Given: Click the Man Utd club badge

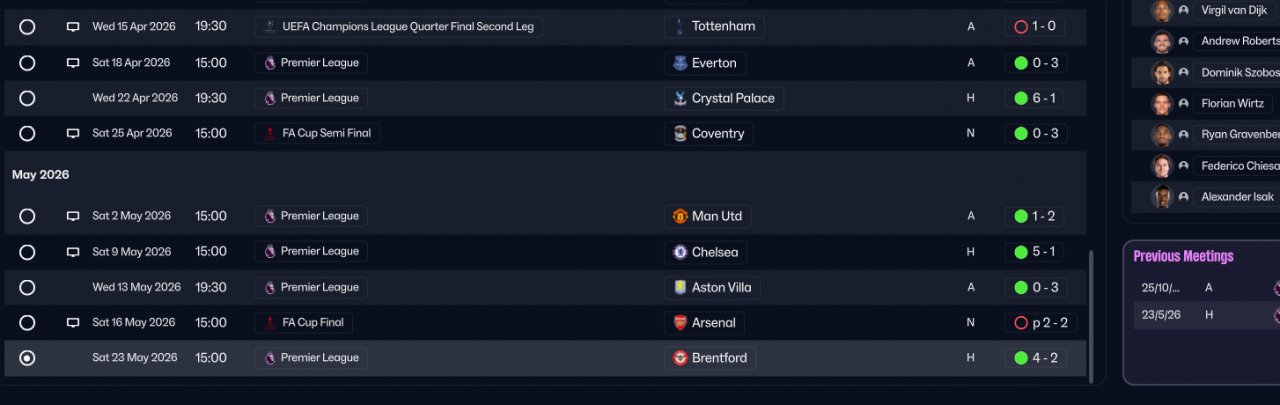Looking at the screenshot, I should click(x=680, y=216).
